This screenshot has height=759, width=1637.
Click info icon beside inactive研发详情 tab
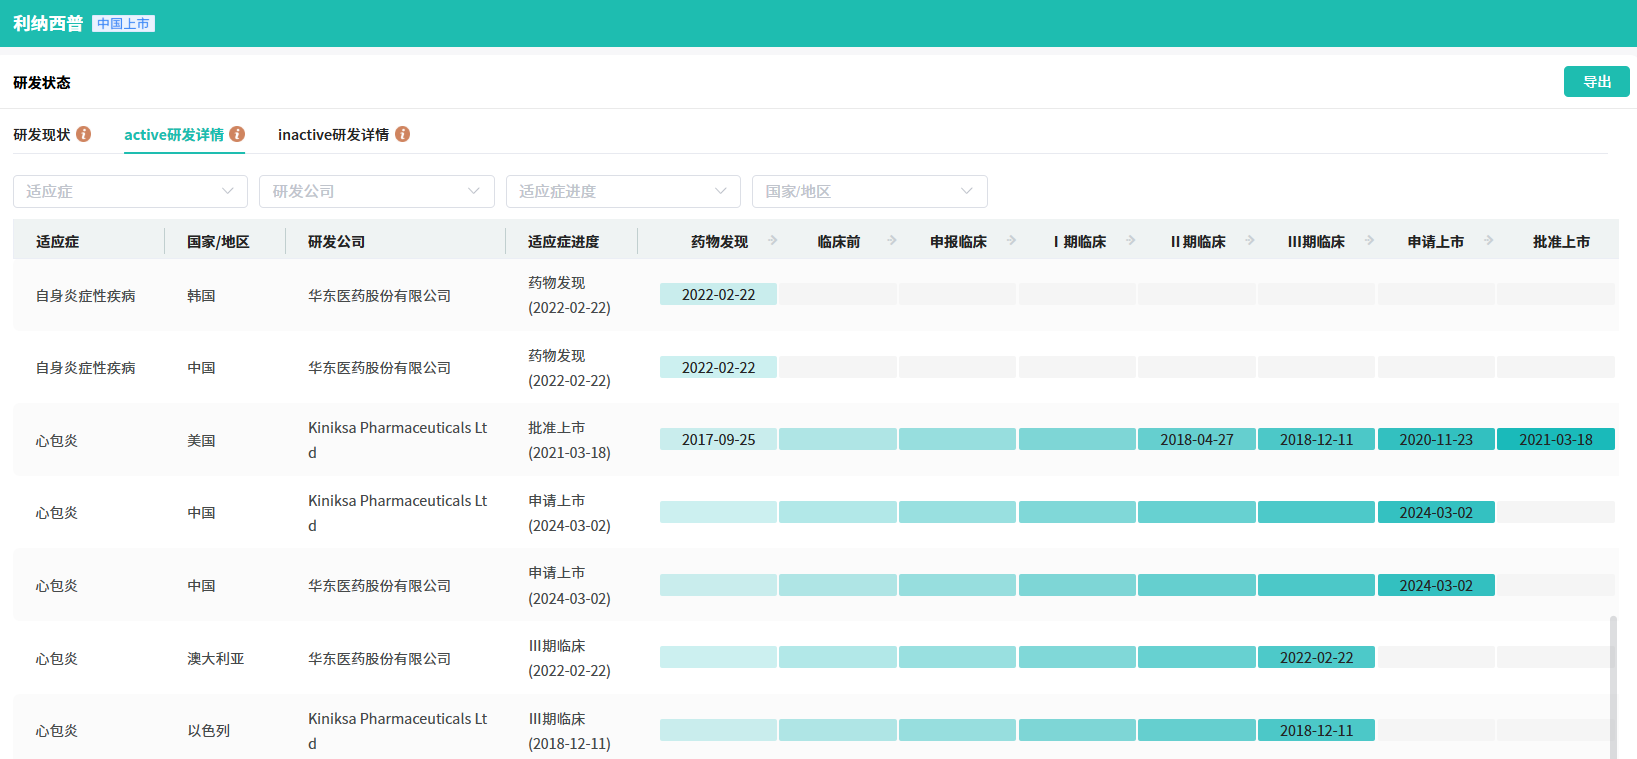[402, 134]
